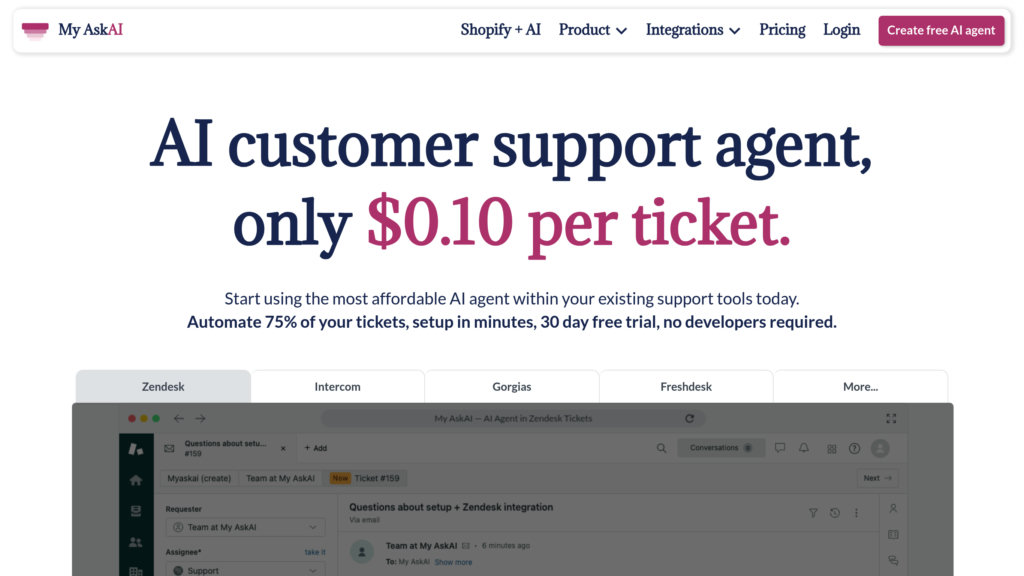Select the Gorgias tab

coord(511,387)
